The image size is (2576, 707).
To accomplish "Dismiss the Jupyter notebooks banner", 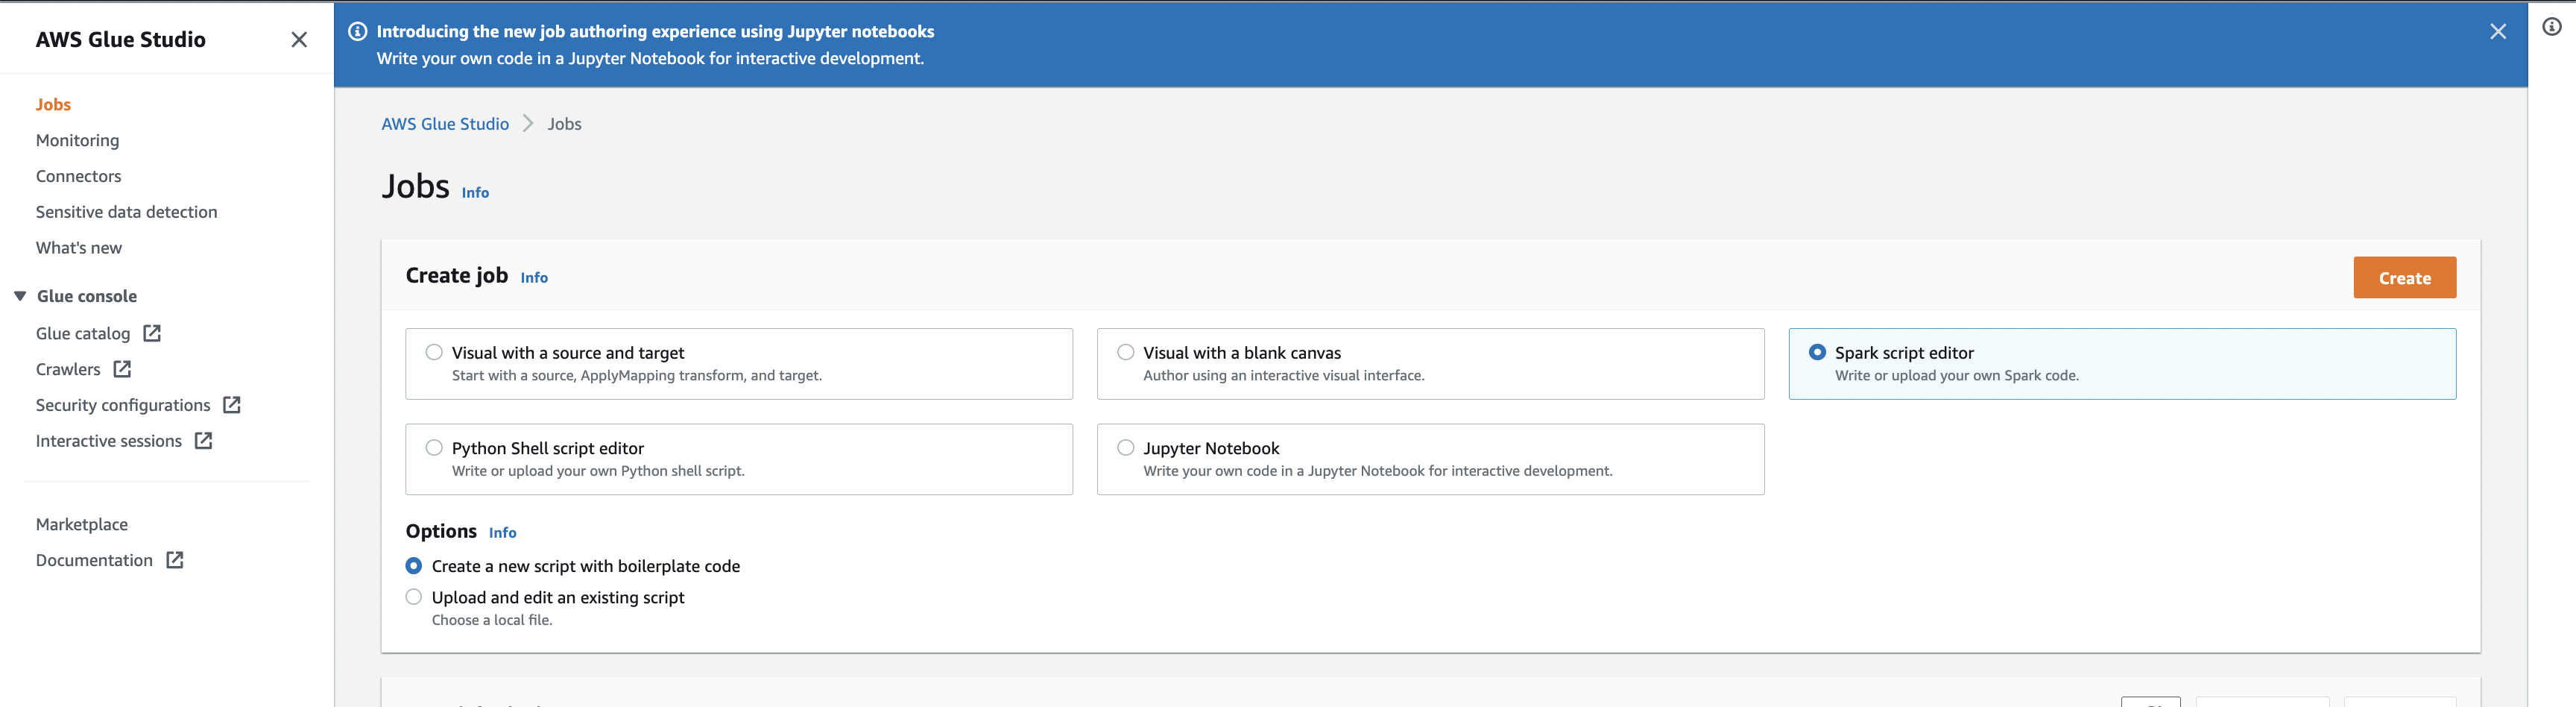I will 2497,32.
